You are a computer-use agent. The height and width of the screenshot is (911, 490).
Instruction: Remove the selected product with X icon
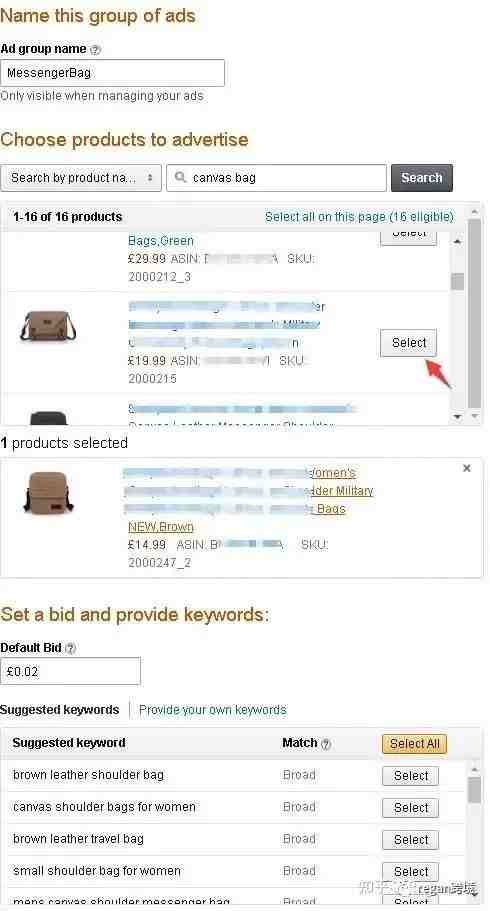[467, 468]
